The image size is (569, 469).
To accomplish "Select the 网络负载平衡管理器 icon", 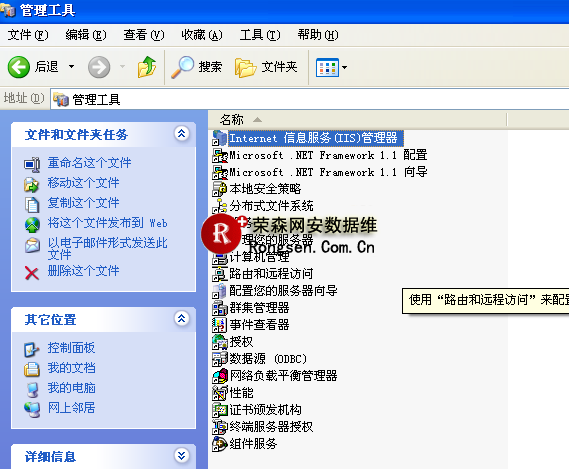I will click(220, 376).
